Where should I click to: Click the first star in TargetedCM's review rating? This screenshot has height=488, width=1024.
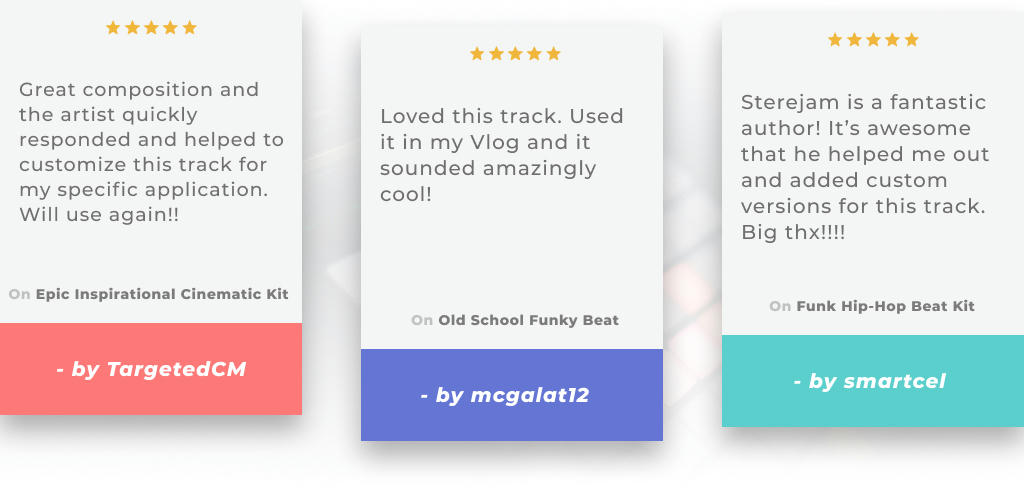113,28
